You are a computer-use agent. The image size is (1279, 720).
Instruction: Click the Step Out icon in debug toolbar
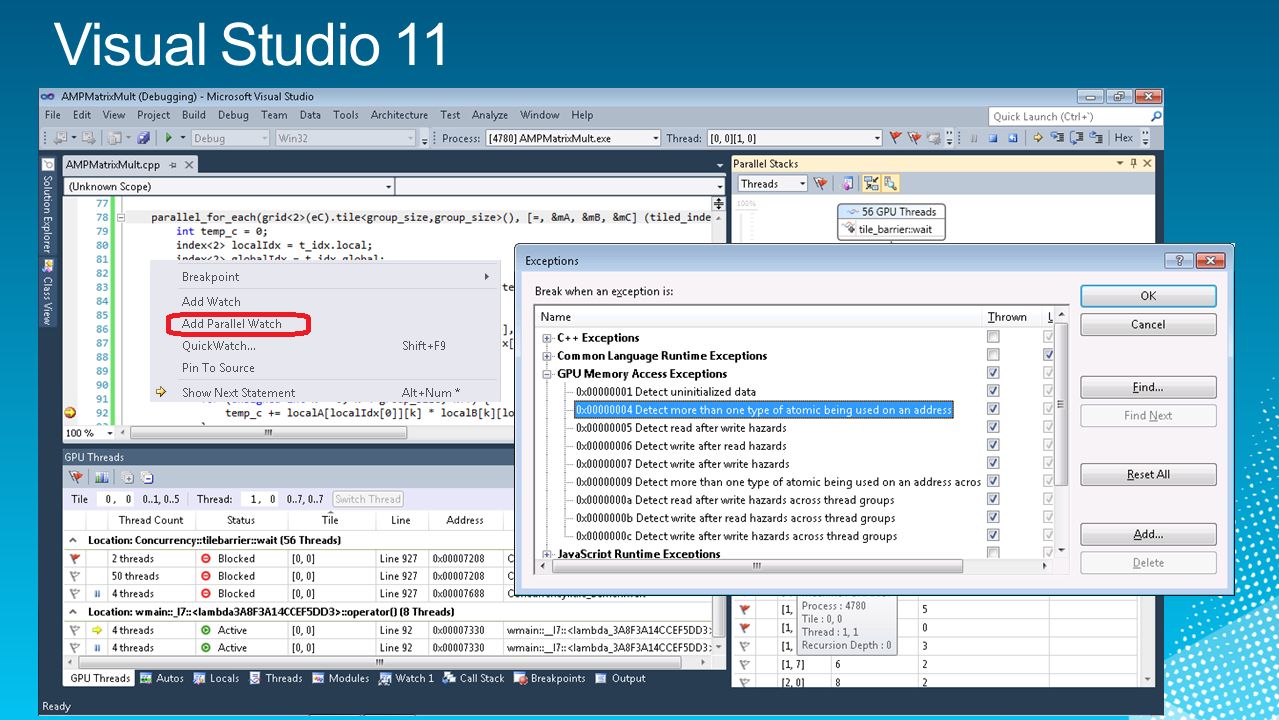[x=1096, y=138]
